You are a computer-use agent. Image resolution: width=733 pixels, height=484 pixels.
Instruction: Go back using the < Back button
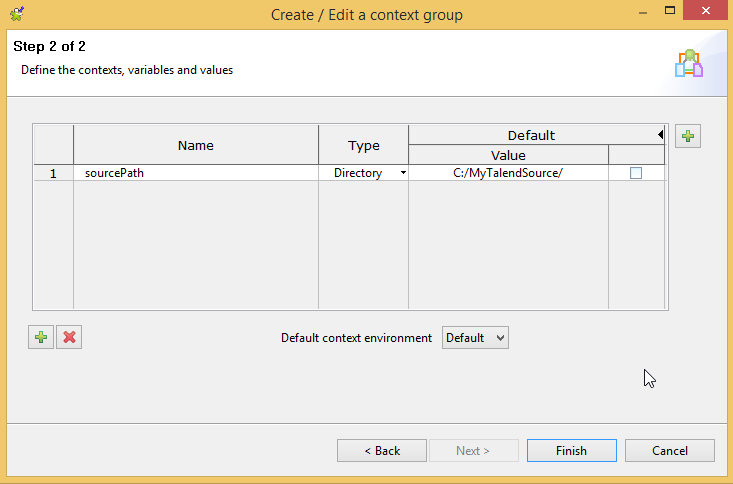click(381, 450)
